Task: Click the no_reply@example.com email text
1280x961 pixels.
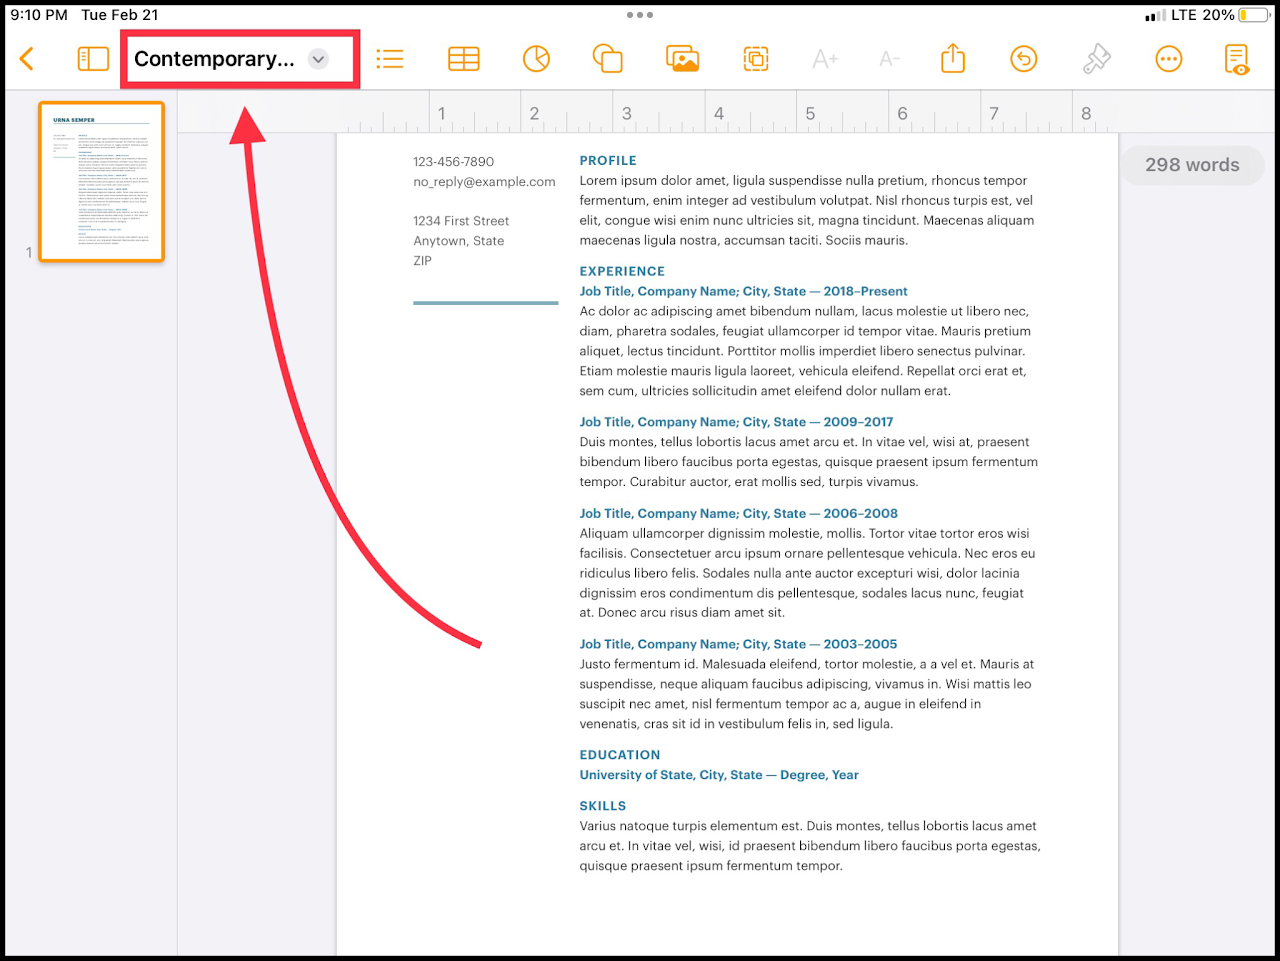Action: 484,182
